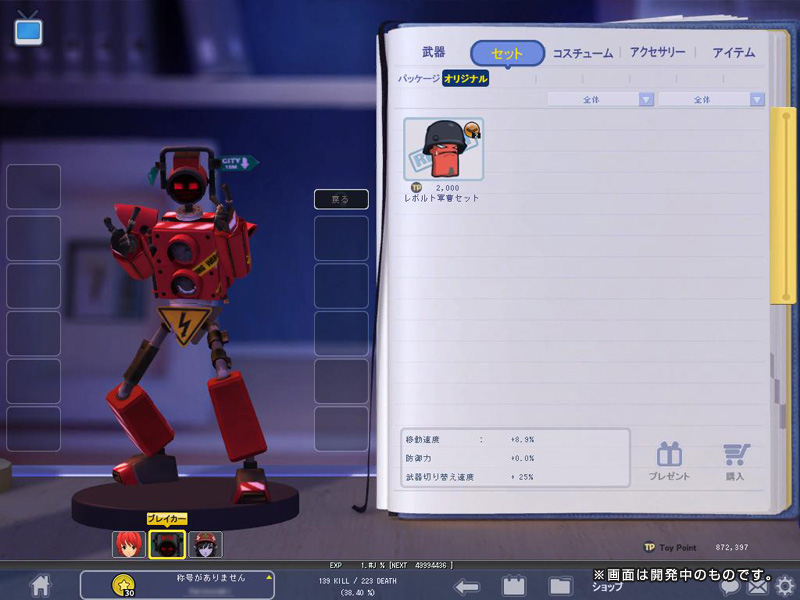Open the folder icon in bottom bar
Screen dimensions: 800x600
tap(560, 586)
